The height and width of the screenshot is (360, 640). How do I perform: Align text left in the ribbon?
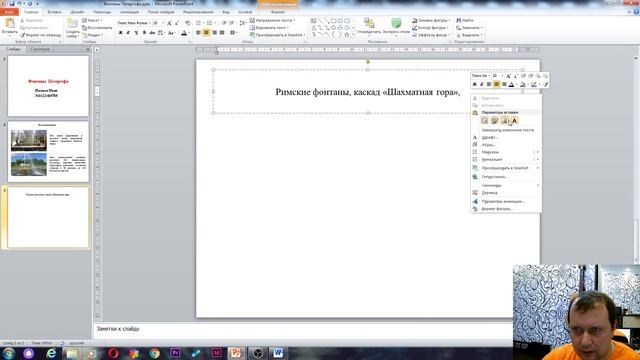(x=198, y=33)
